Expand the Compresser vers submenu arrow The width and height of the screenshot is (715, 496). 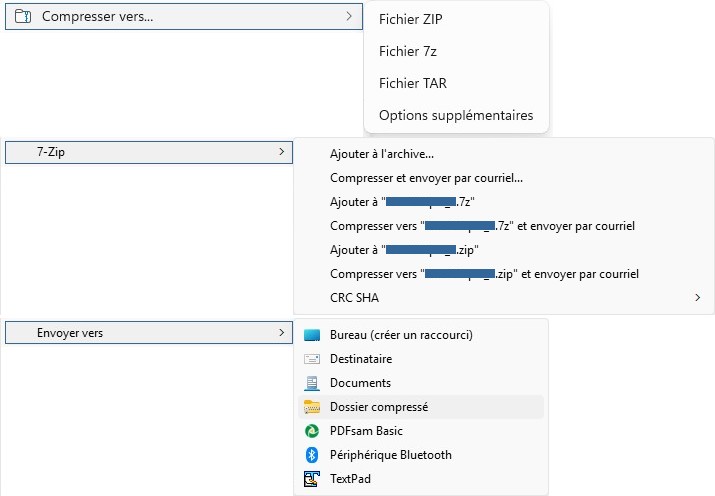(x=349, y=16)
